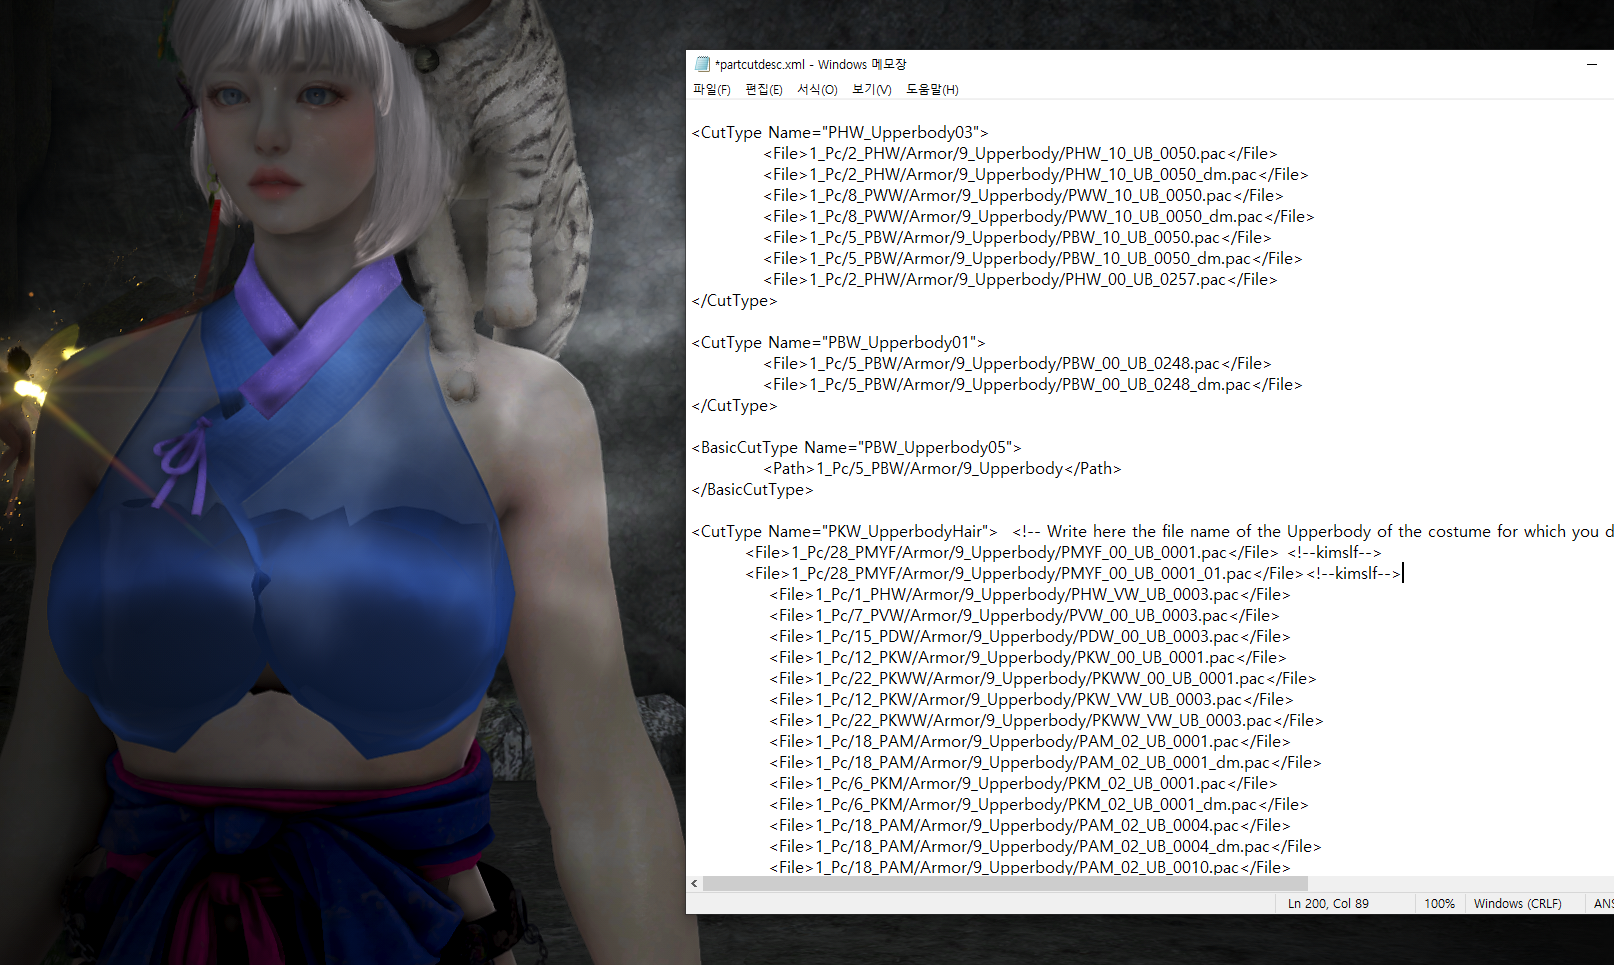Open the 서식(O) menu
Image resolution: width=1614 pixels, height=965 pixels.
tap(816, 90)
